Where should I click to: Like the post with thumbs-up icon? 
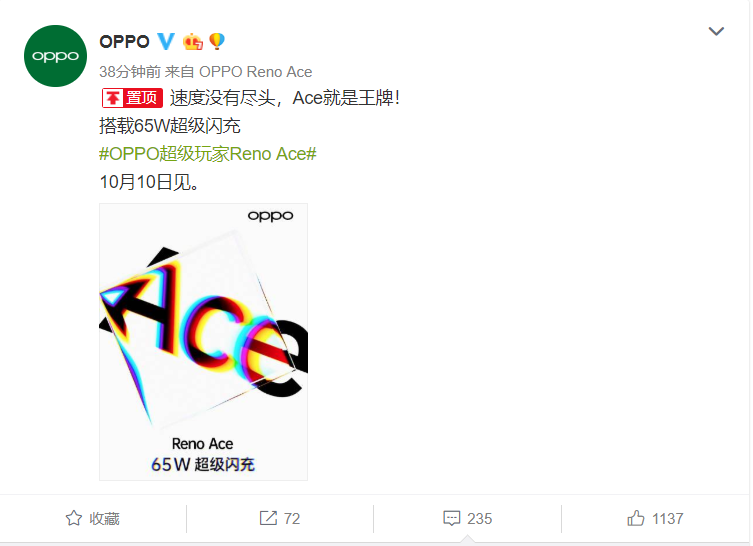(x=636, y=518)
